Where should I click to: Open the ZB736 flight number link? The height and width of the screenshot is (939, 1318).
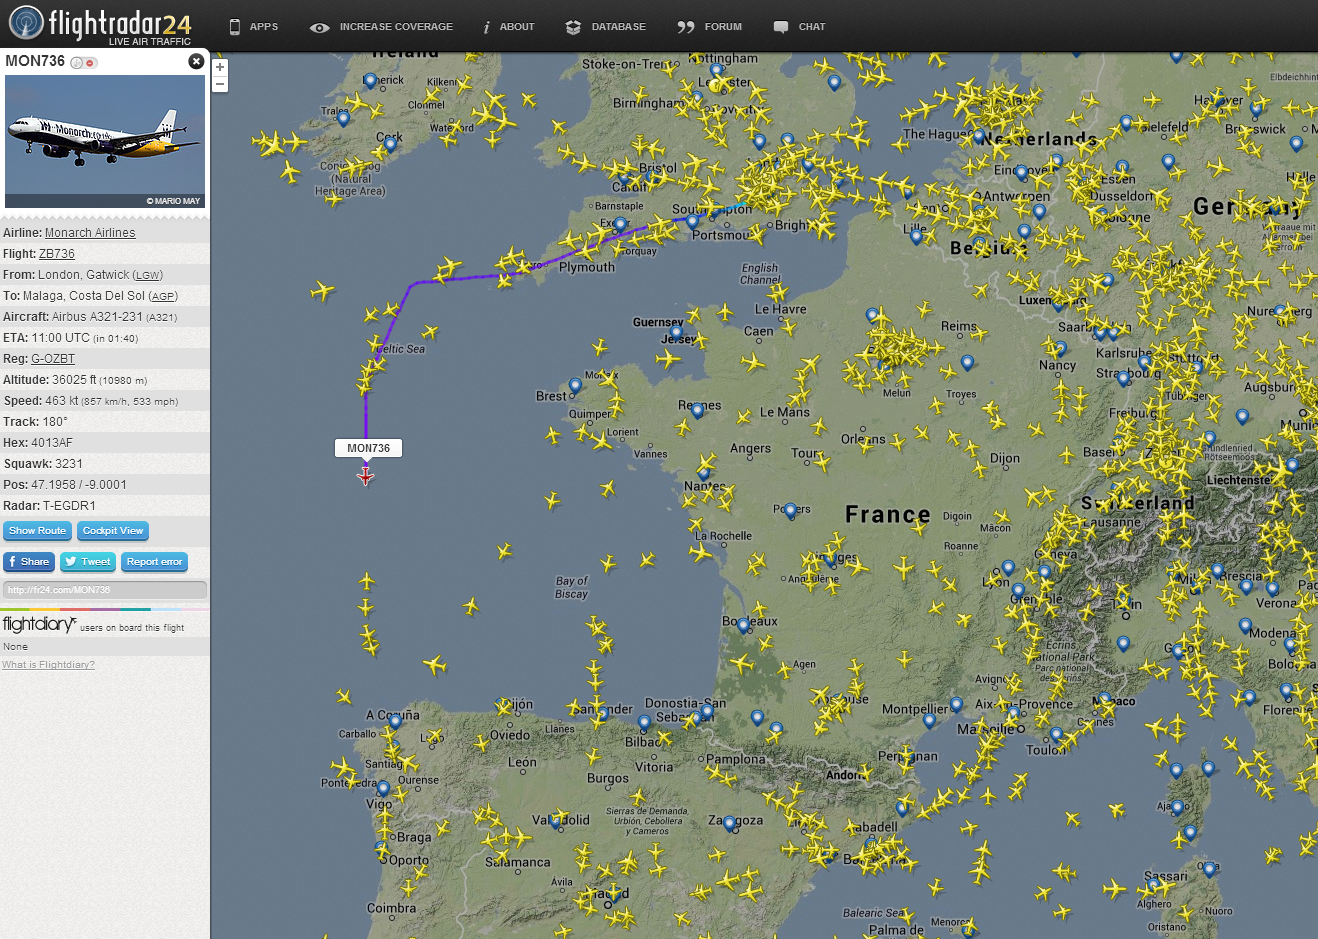click(57, 254)
